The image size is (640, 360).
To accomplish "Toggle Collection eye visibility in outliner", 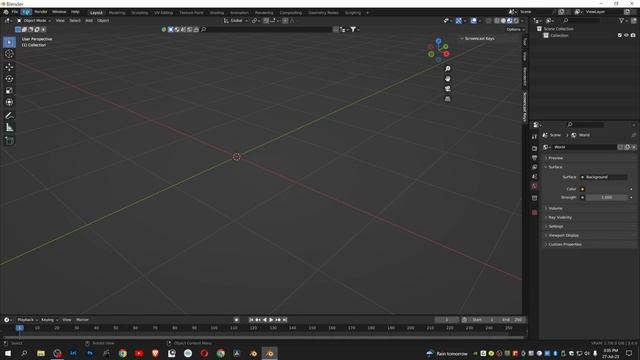I will (x=626, y=36).
